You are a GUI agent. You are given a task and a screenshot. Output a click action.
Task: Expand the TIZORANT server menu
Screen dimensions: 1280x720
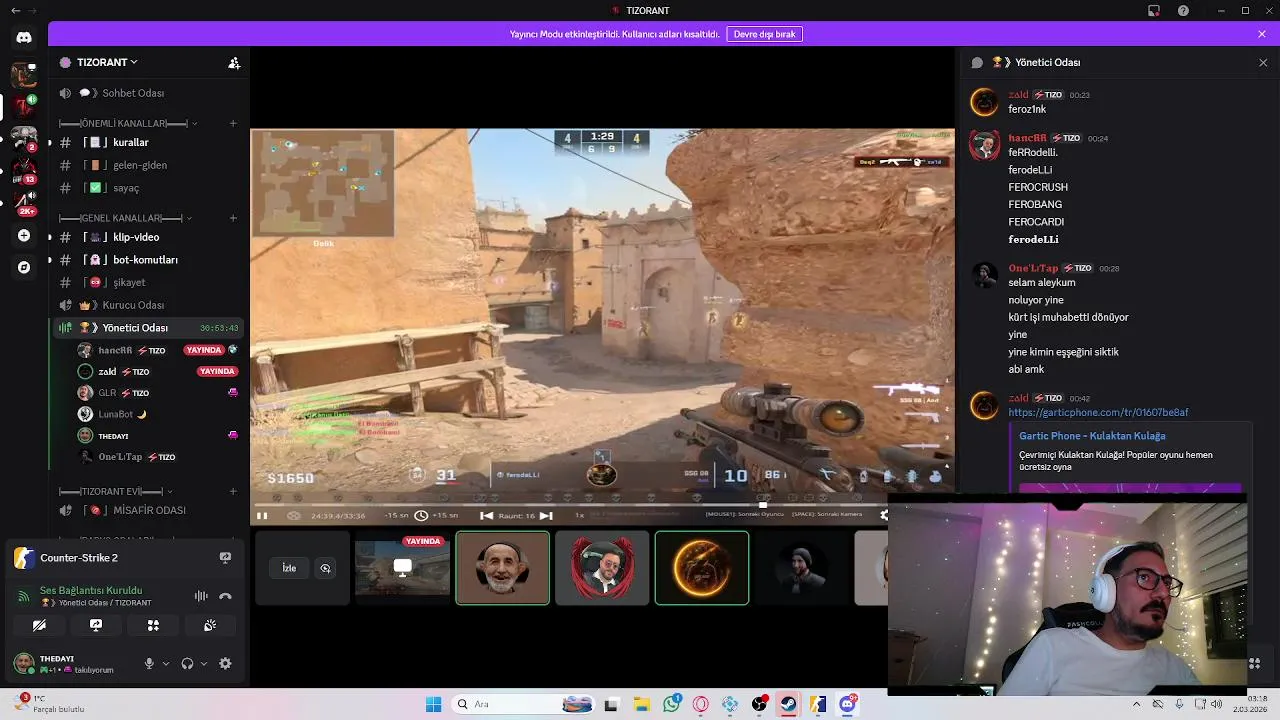(107, 62)
